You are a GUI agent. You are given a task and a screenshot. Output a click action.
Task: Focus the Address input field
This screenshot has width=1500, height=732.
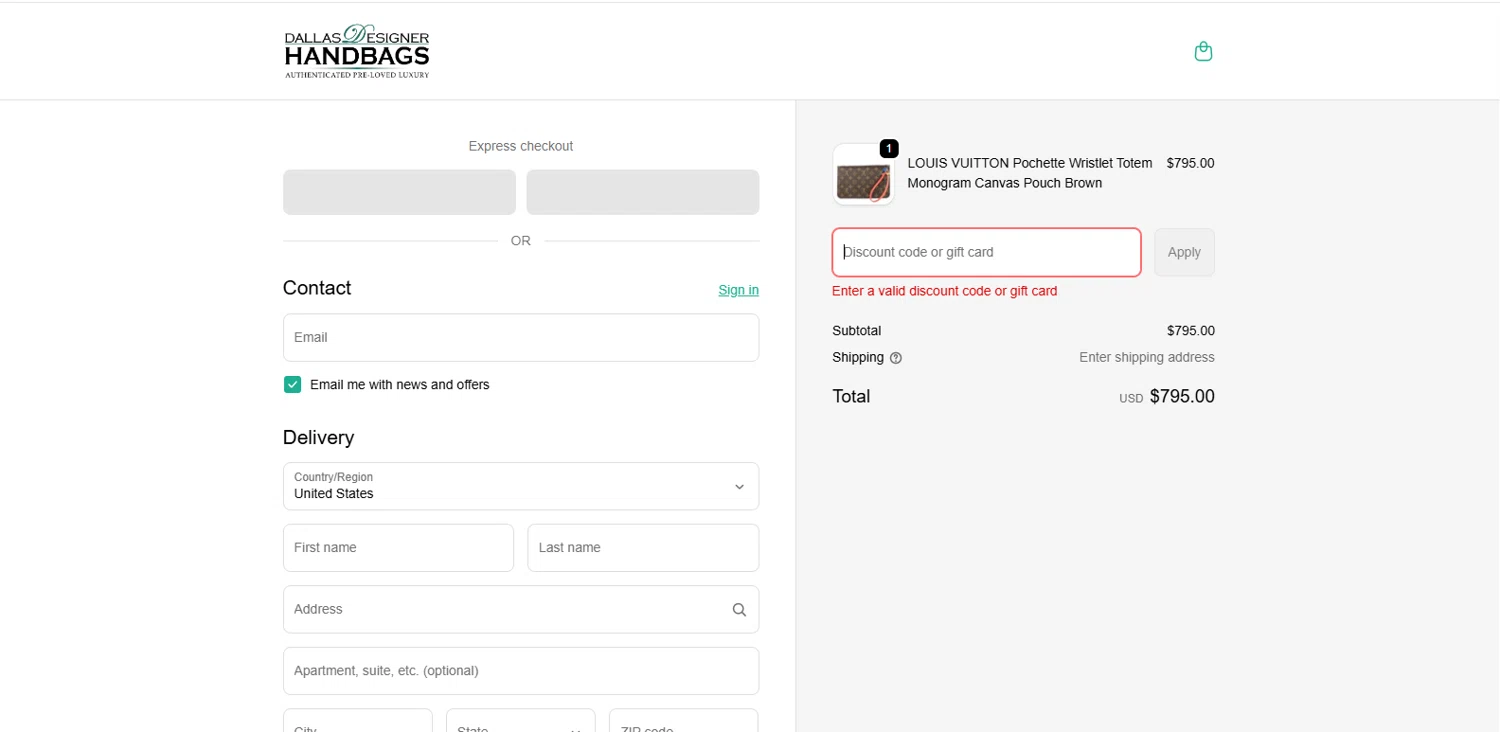521,609
